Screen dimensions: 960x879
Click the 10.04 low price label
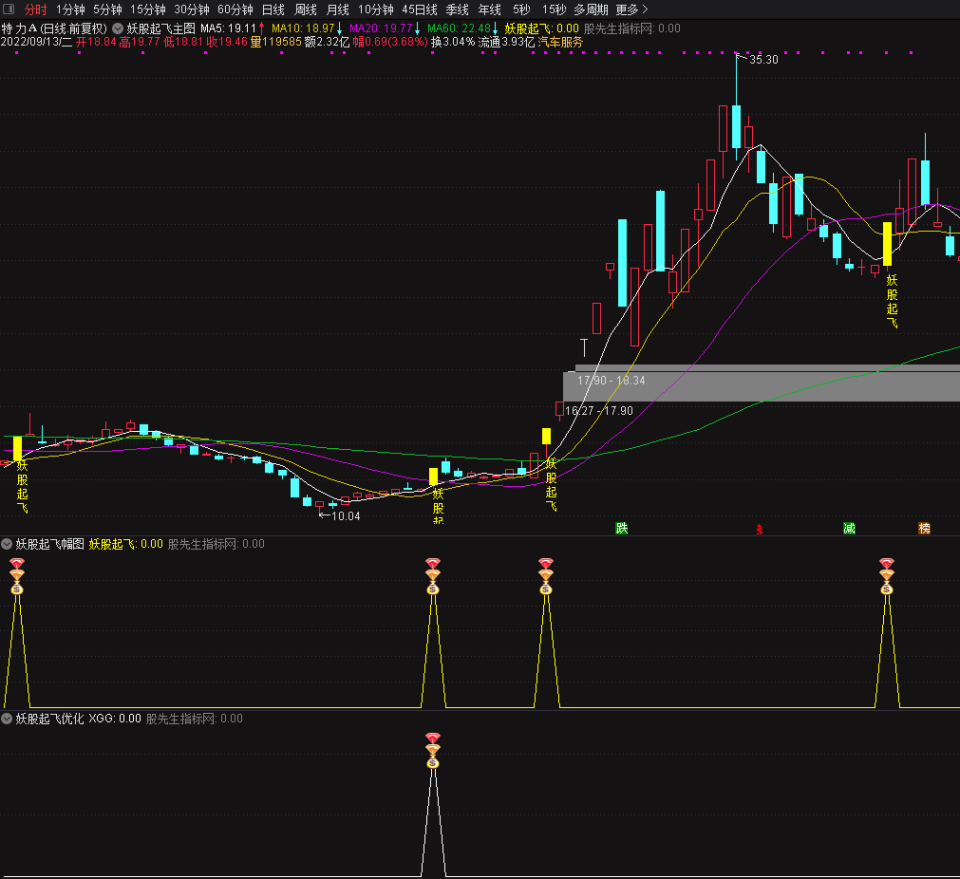tap(346, 516)
